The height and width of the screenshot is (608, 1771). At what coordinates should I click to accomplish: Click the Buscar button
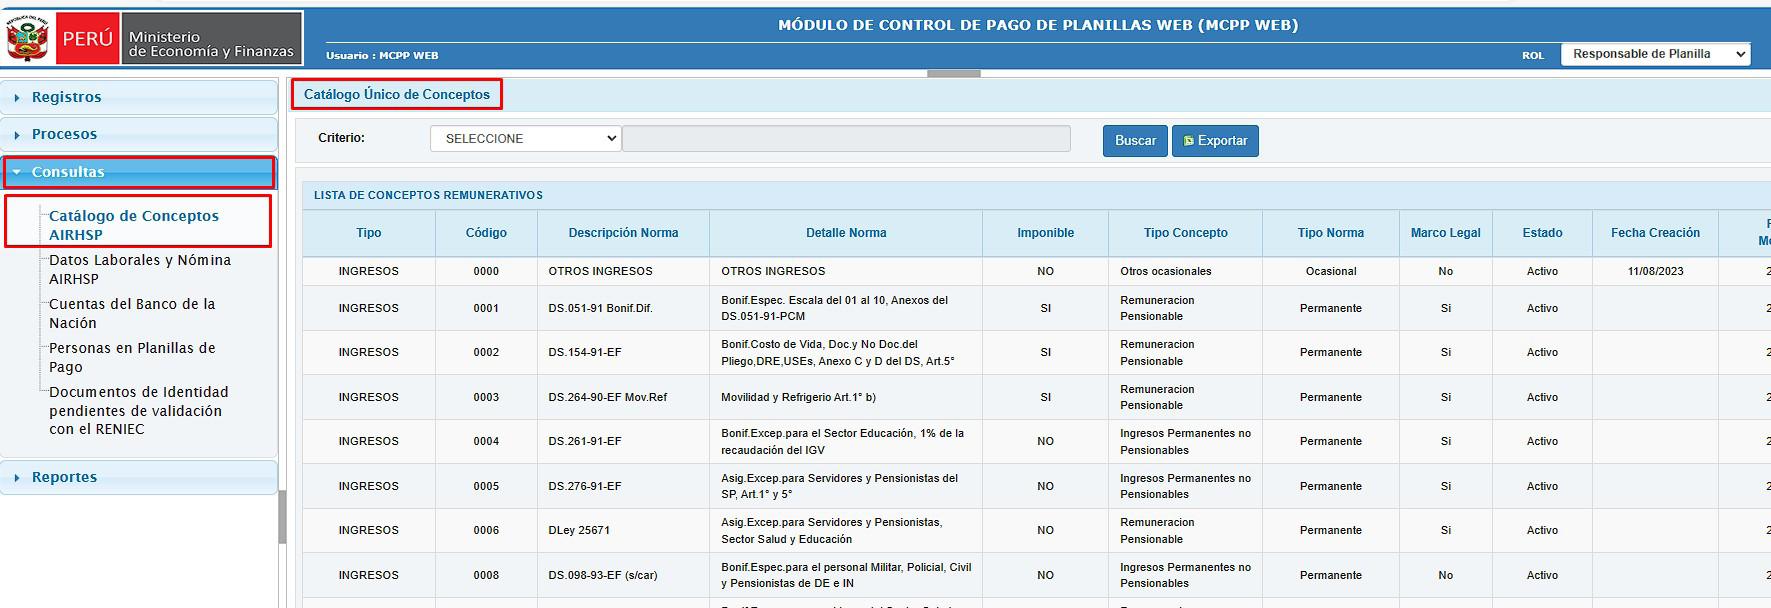point(1135,141)
